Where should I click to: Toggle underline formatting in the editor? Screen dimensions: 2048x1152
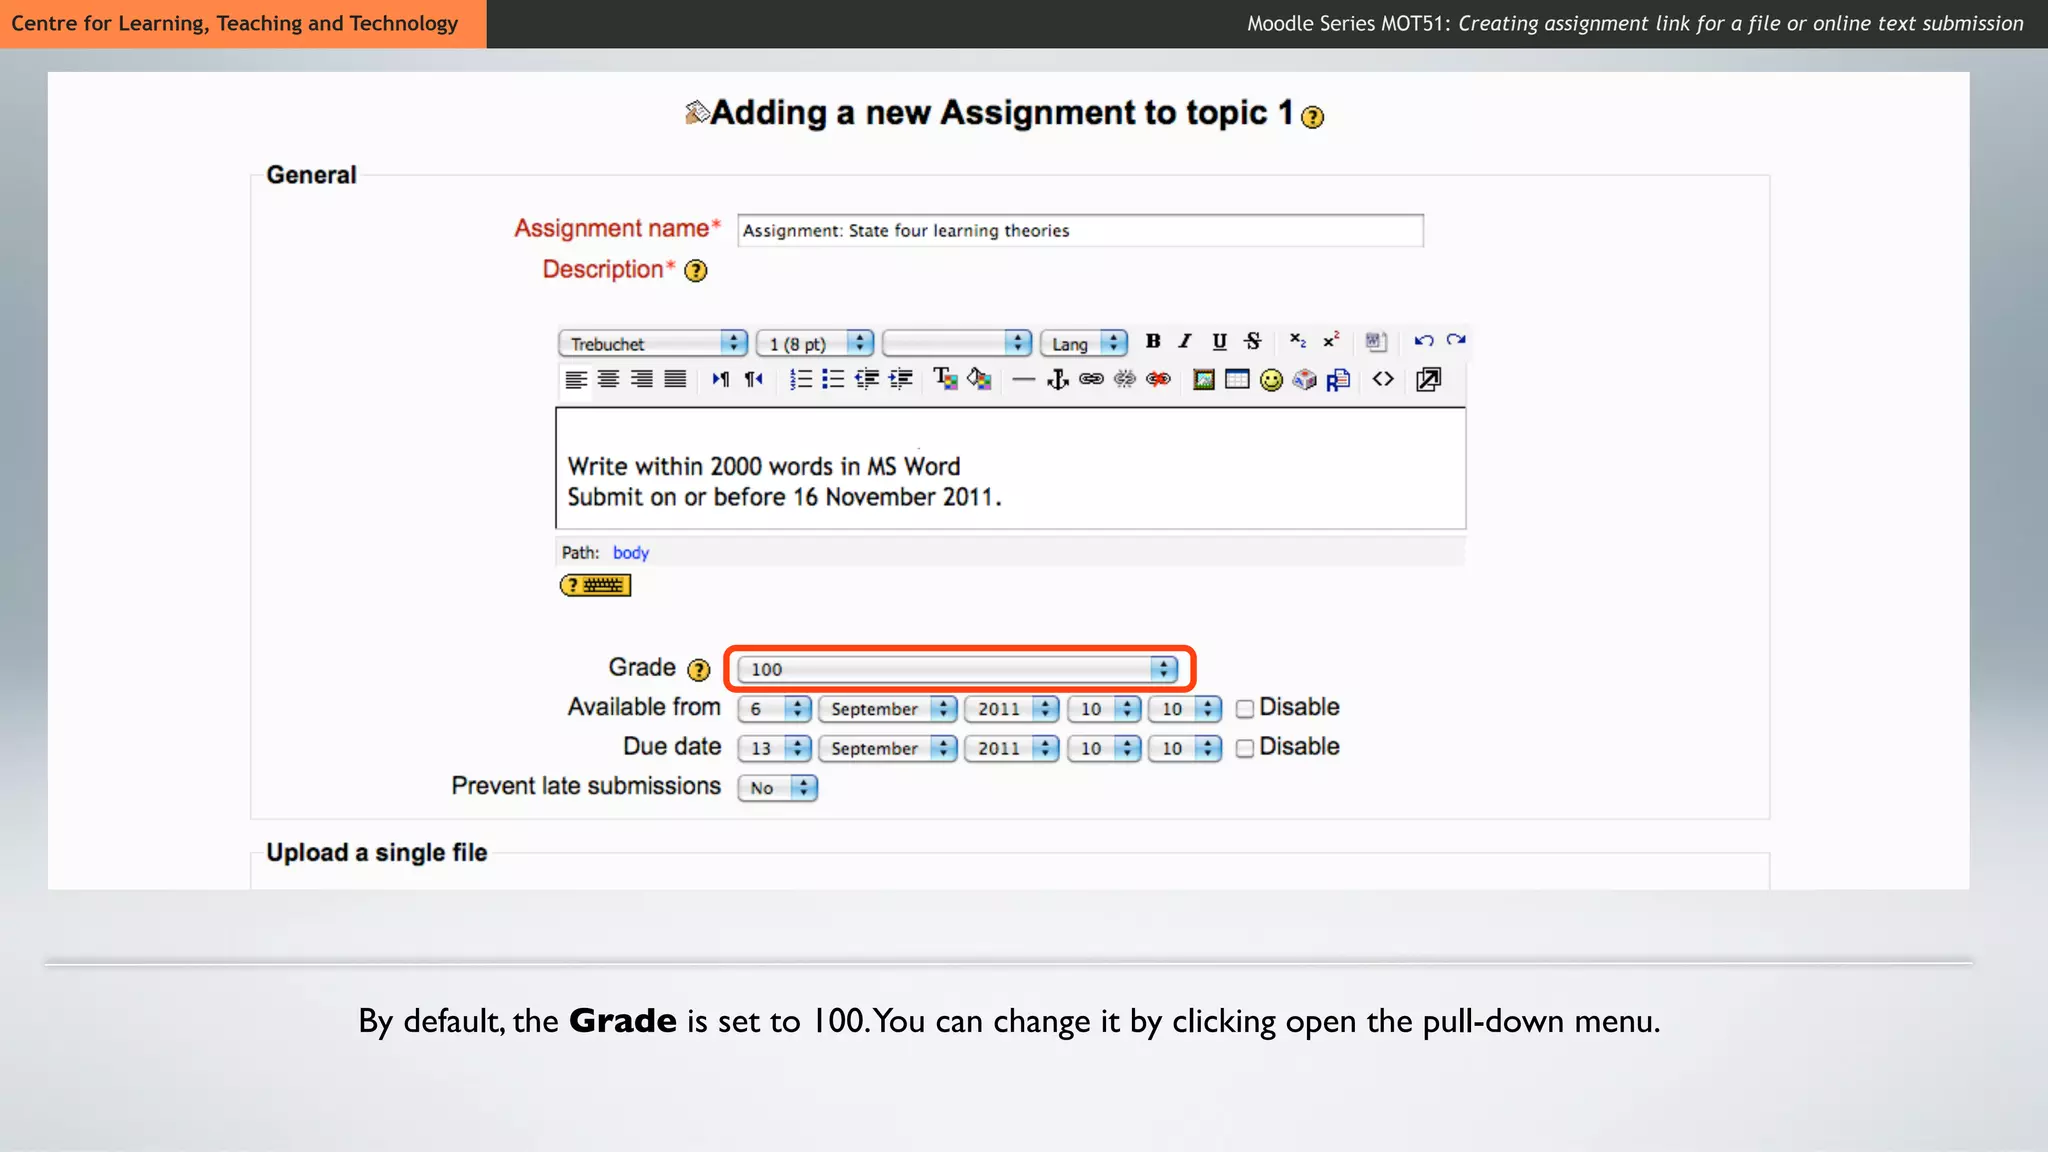[x=1219, y=341]
